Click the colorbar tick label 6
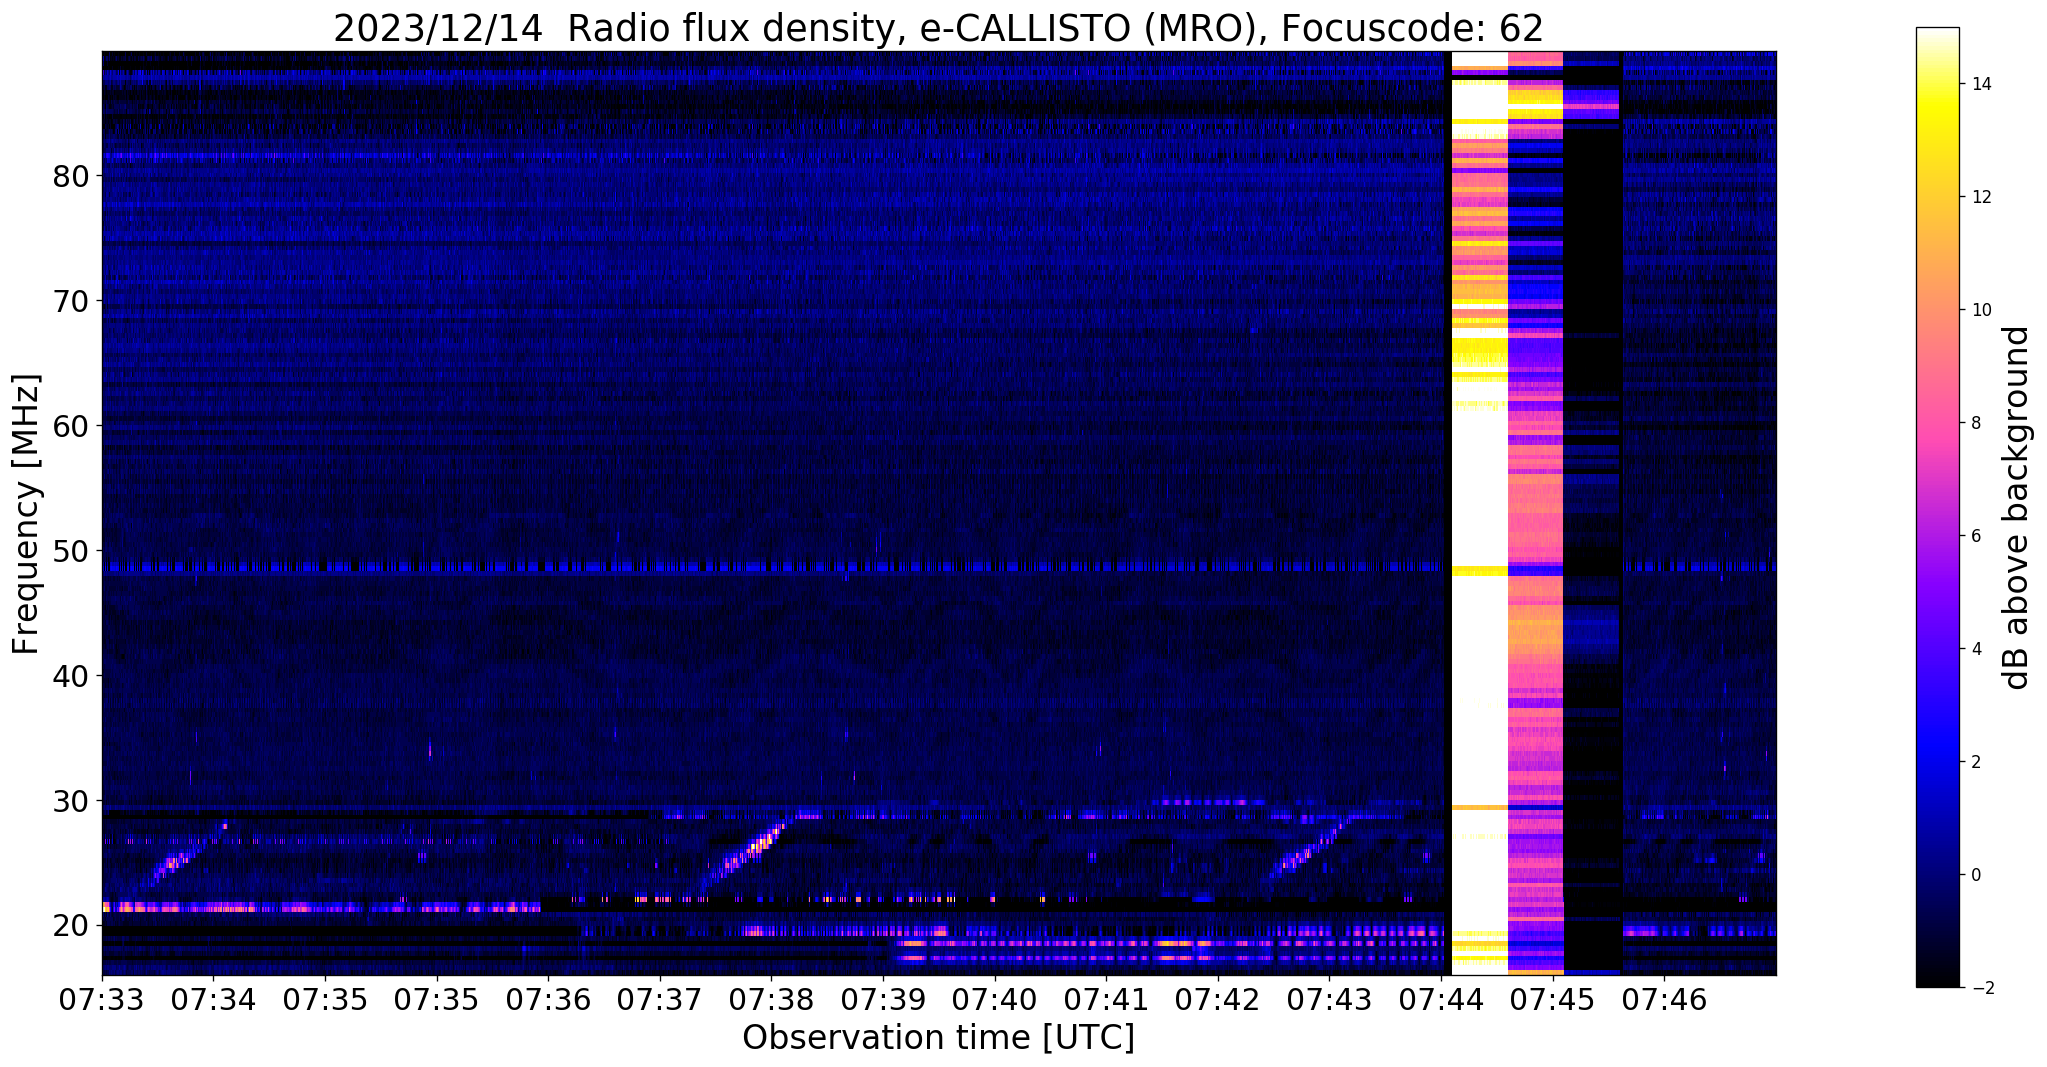This screenshot has width=2047, height=1067. pos(1975,536)
